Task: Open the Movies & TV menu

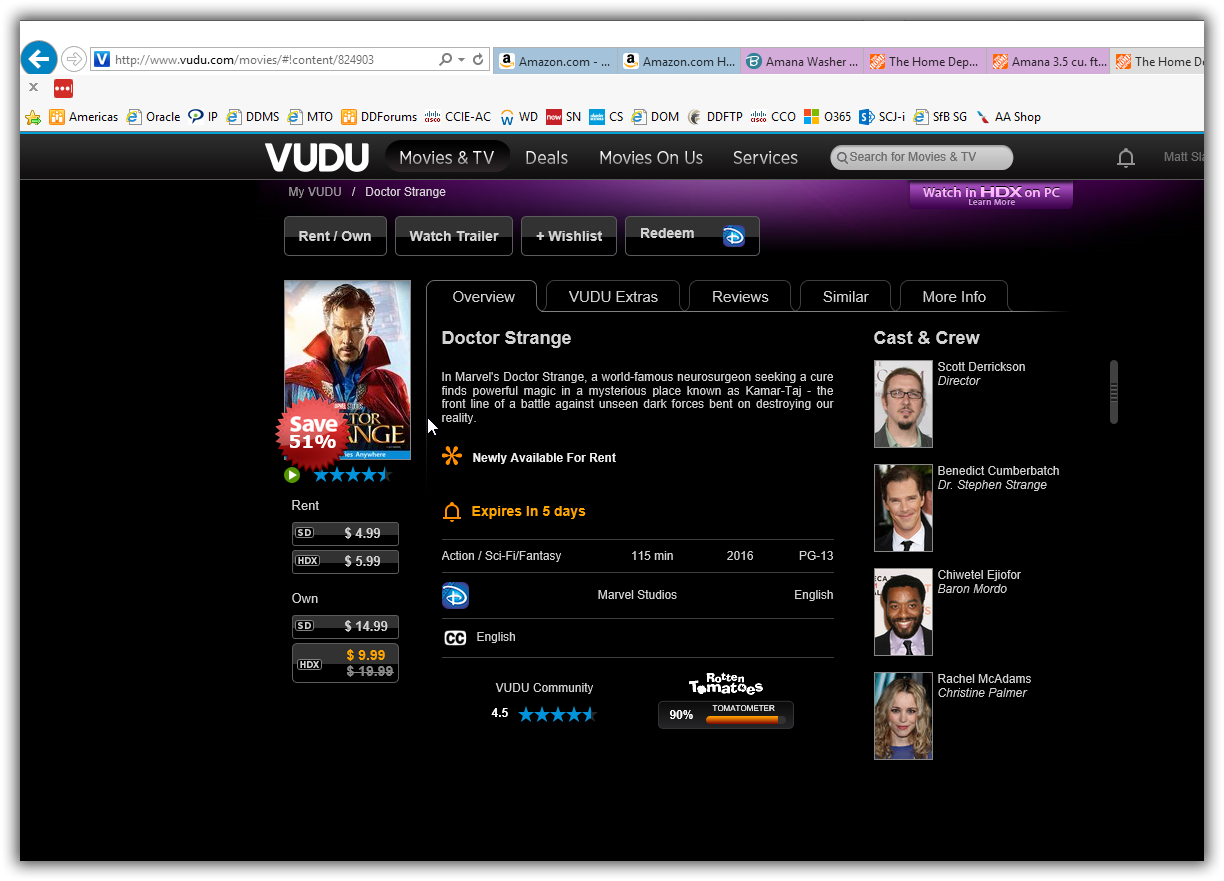Action: [446, 157]
